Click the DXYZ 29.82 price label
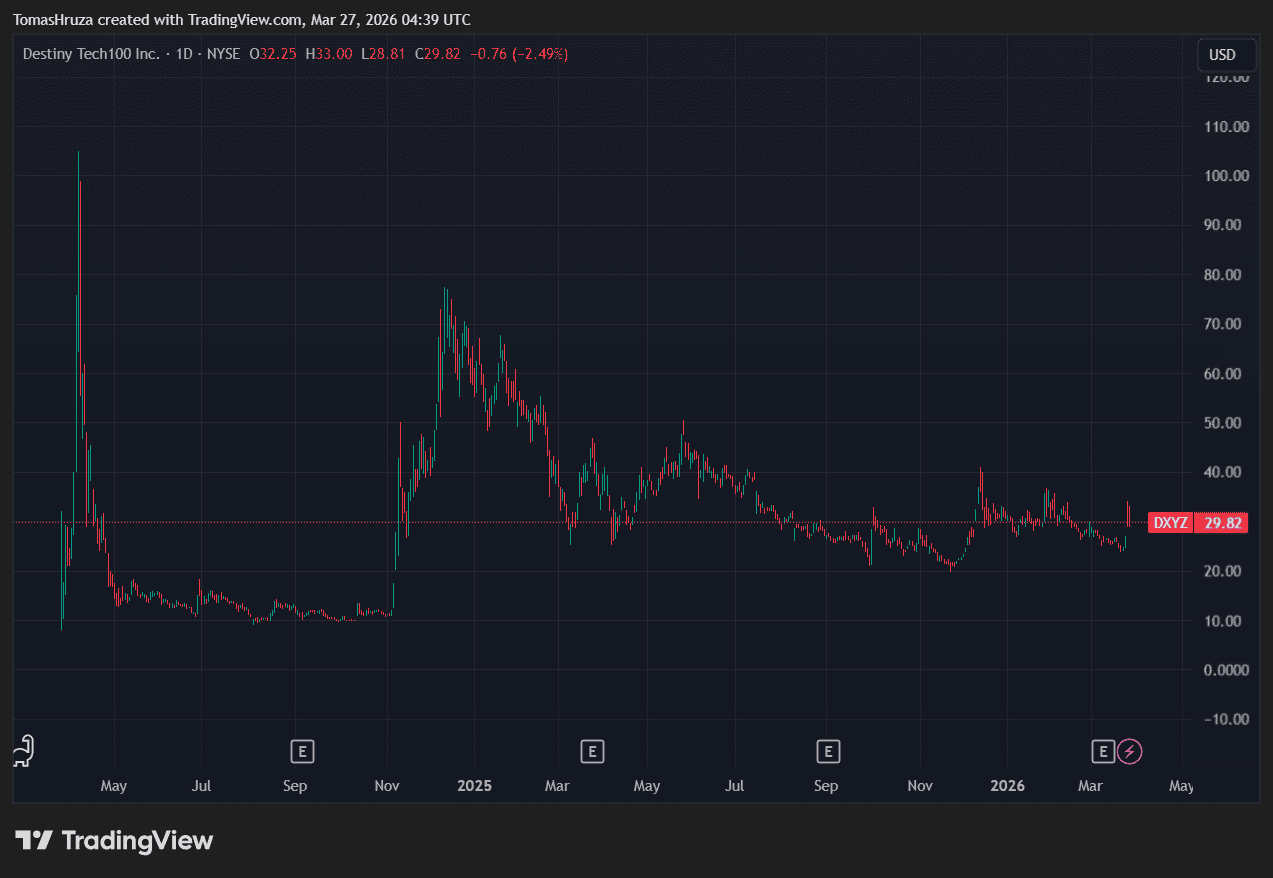Image resolution: width=1273 pixels, height=878 pixels. [x=1196, y=522]
